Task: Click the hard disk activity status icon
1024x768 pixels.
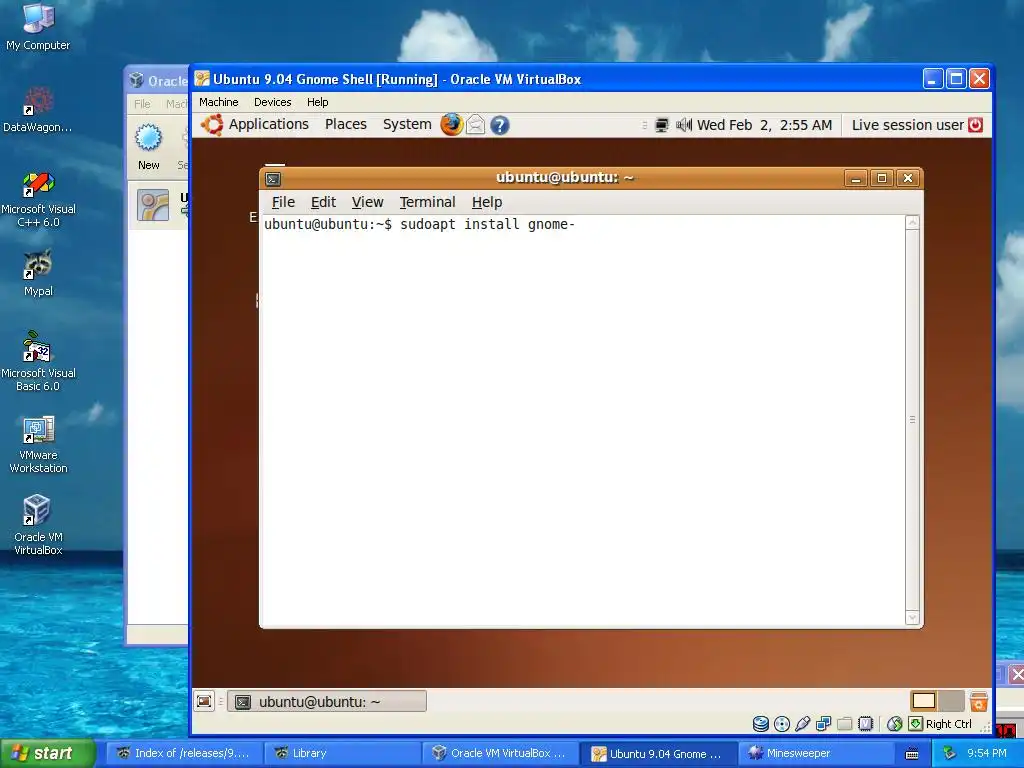Action: (761, 724)
